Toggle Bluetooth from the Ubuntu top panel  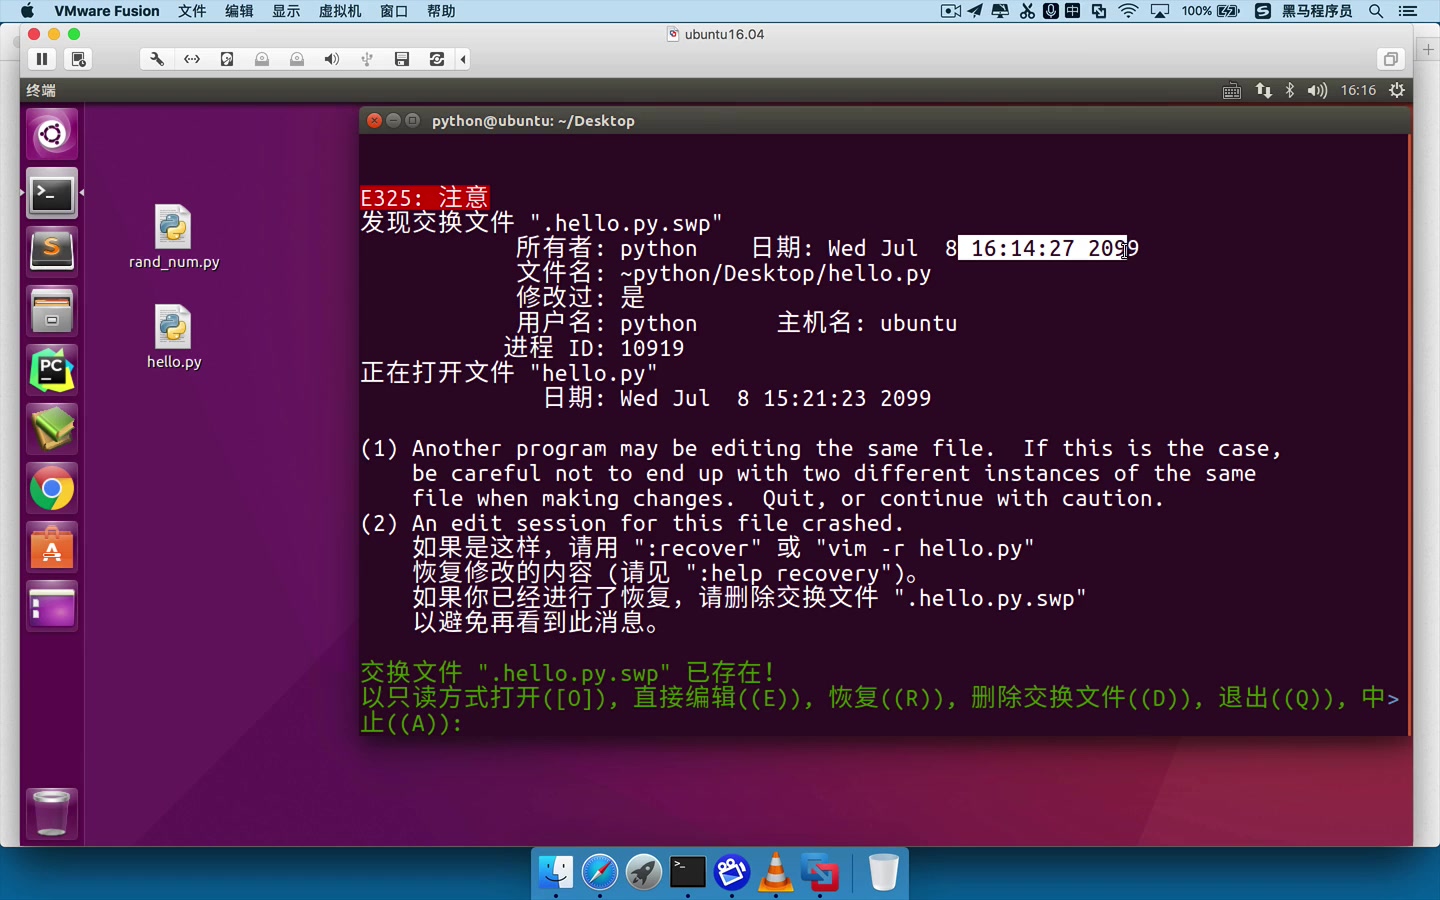pyautogui.click(x=1289, y=90)
